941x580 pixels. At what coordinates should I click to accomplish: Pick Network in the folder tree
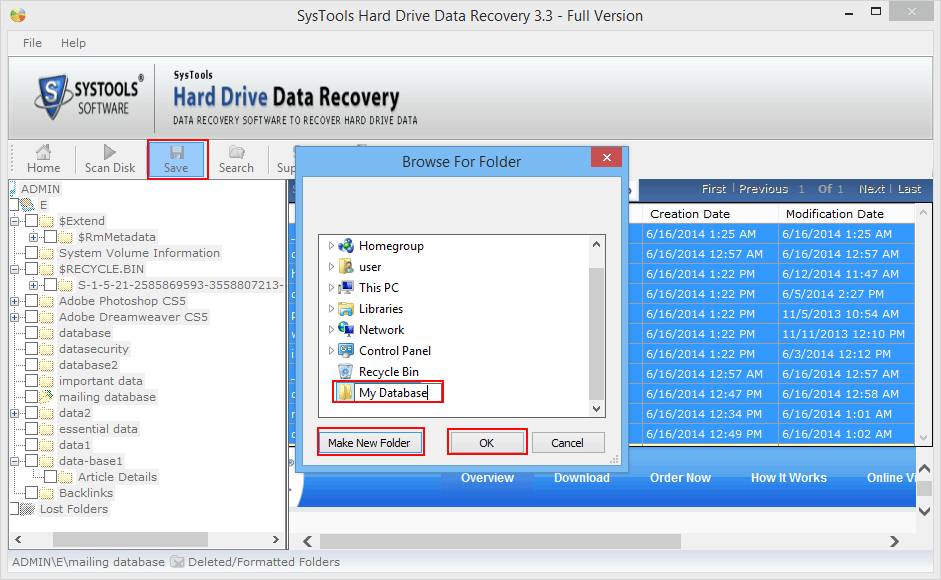pyautogui.click(x=381, y=330)
